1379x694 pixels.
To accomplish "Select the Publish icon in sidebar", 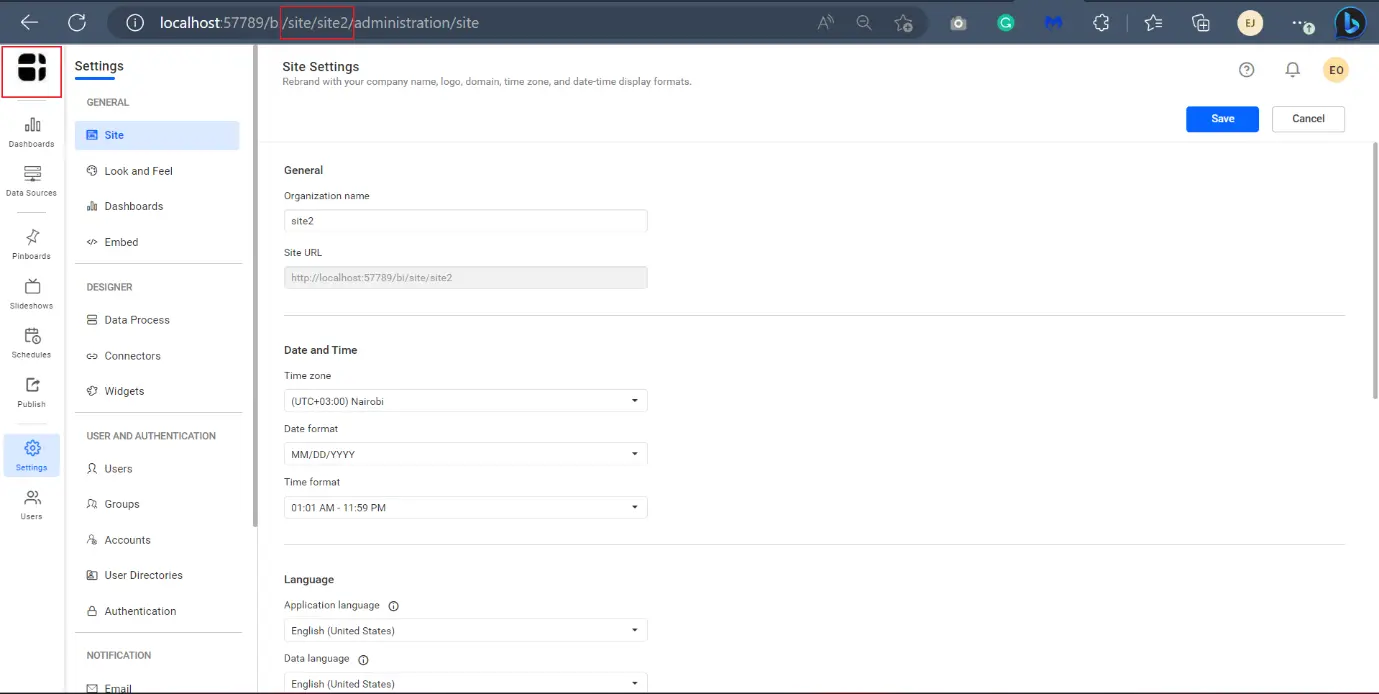I will click(31, 390).
